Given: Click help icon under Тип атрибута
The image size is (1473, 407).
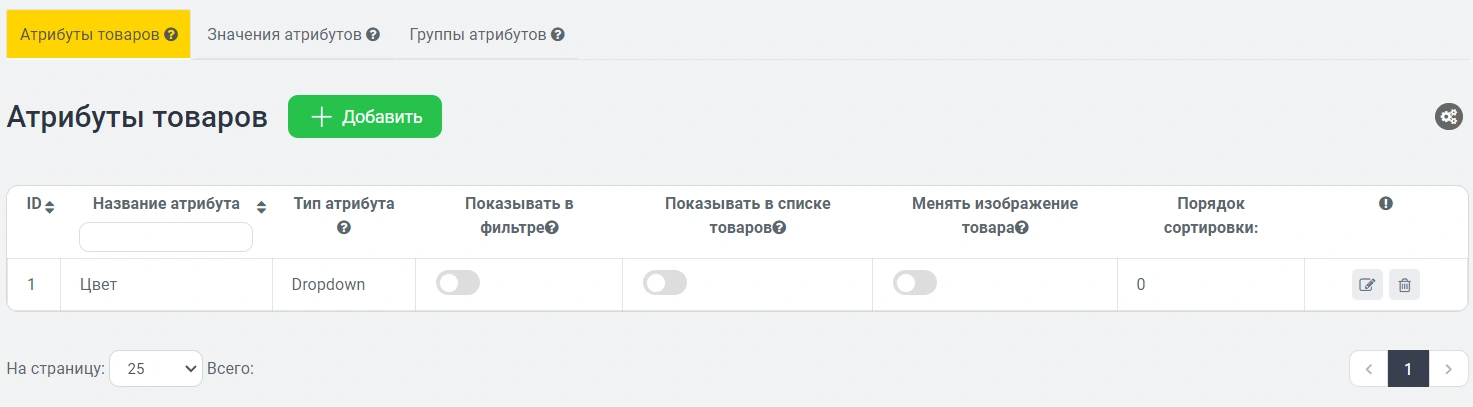Looking at the screenshot, I should click(344, 228).
